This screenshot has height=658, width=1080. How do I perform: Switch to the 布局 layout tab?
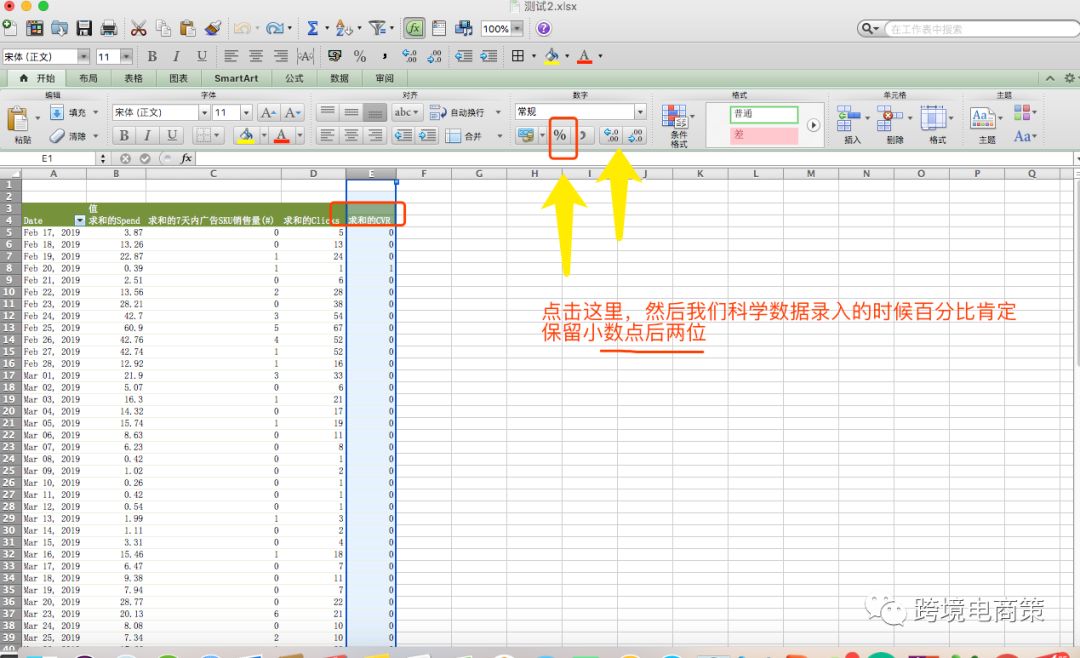88,78
